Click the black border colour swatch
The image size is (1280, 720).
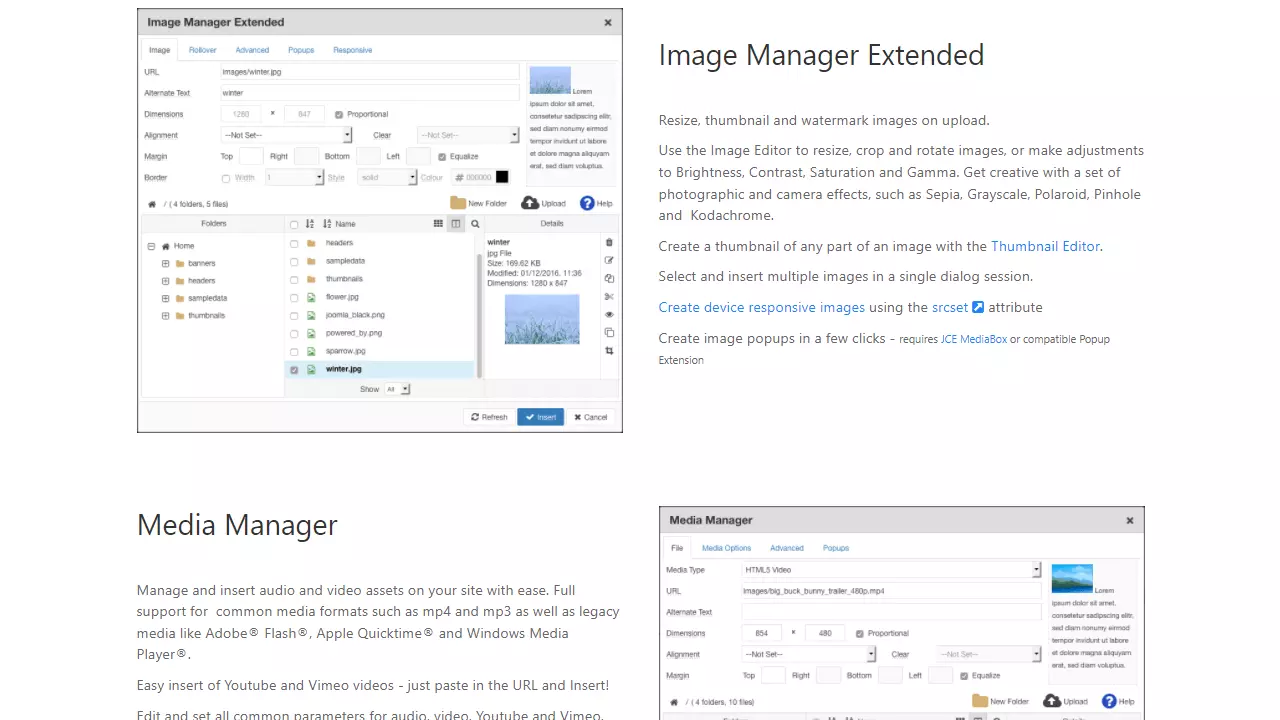[x=502, y=177]
